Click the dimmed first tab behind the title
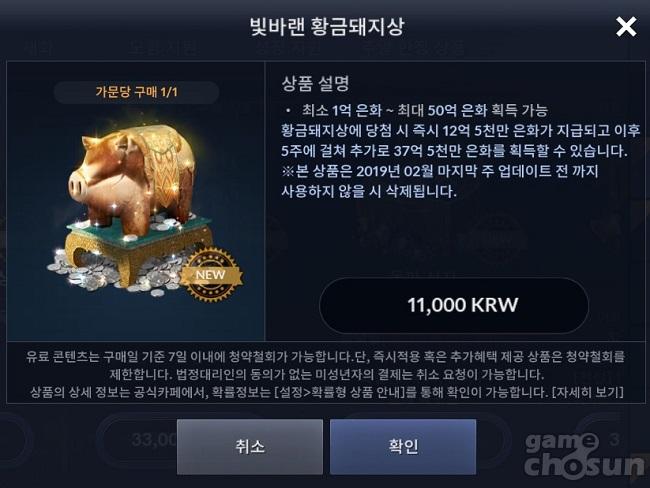The image size is (650, 488). [38, 49]
